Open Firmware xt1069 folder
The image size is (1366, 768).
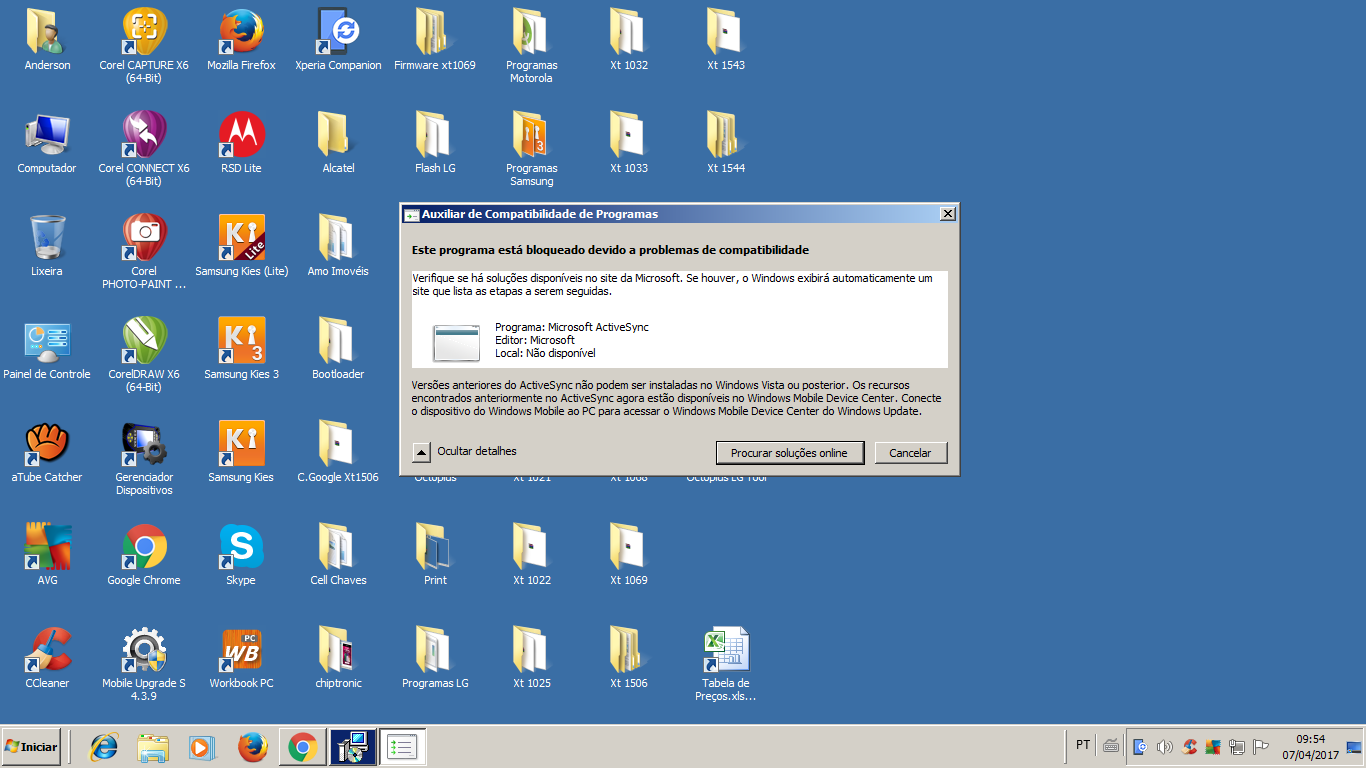coord(435,40)
